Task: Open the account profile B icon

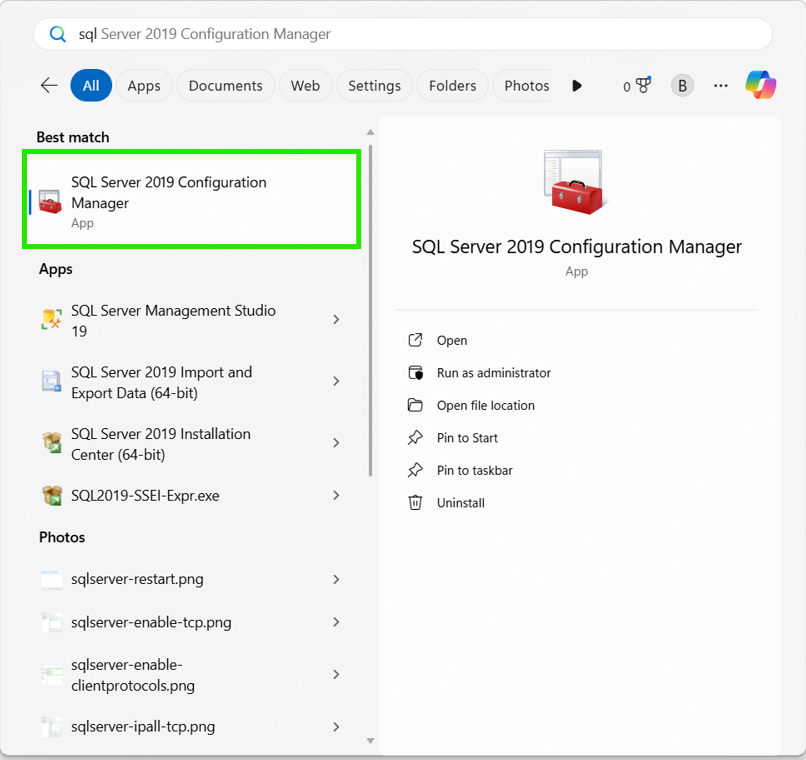Action: tap(682, 85)
